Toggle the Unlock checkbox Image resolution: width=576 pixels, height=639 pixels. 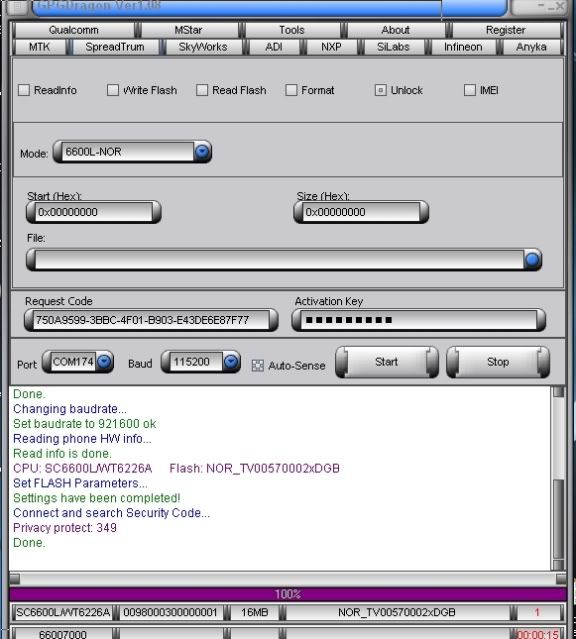pos(380,90)
